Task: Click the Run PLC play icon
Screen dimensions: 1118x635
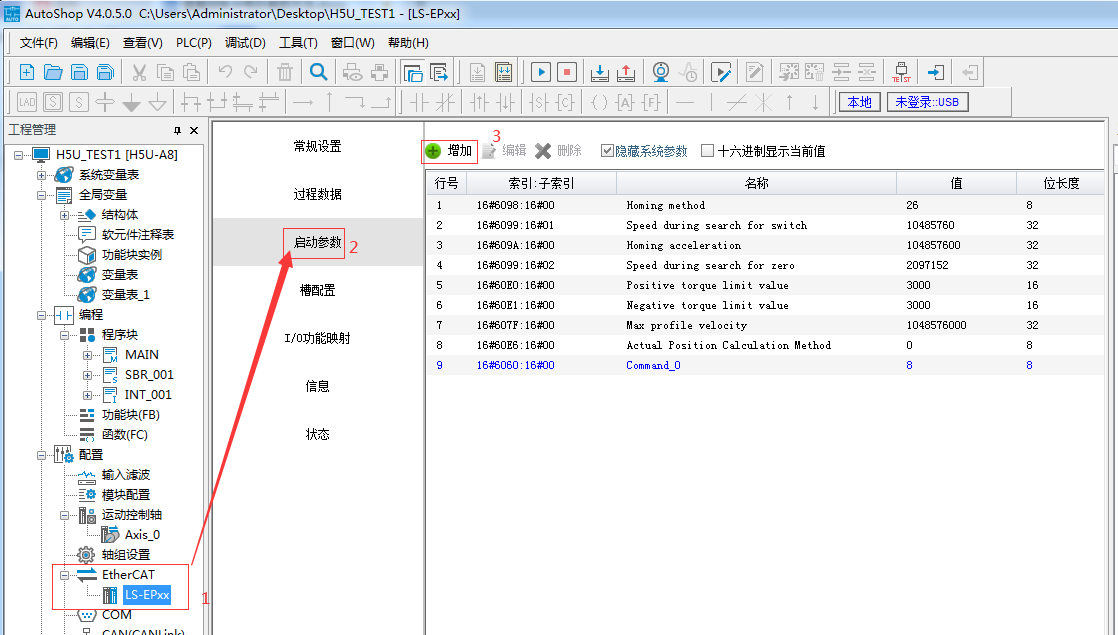Action: click(540, 72)
